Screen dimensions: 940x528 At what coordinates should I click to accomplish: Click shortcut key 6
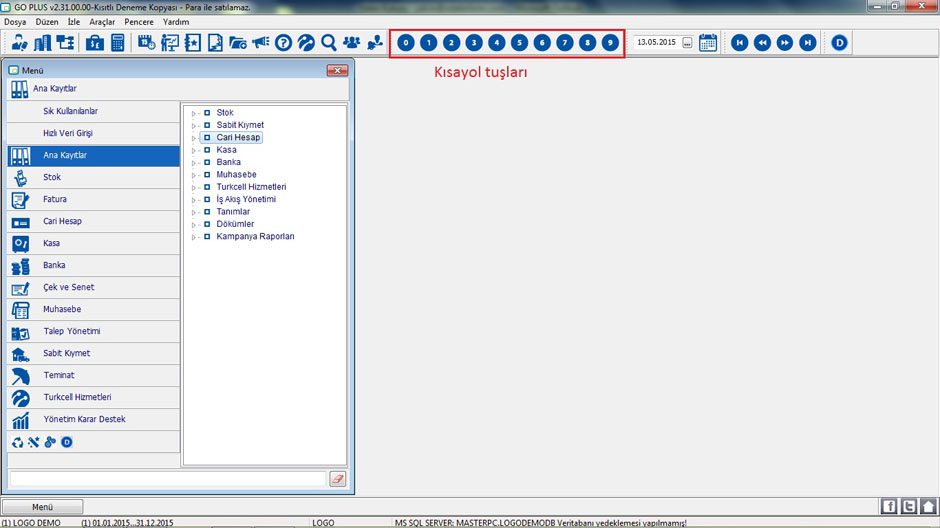point(542,43)
